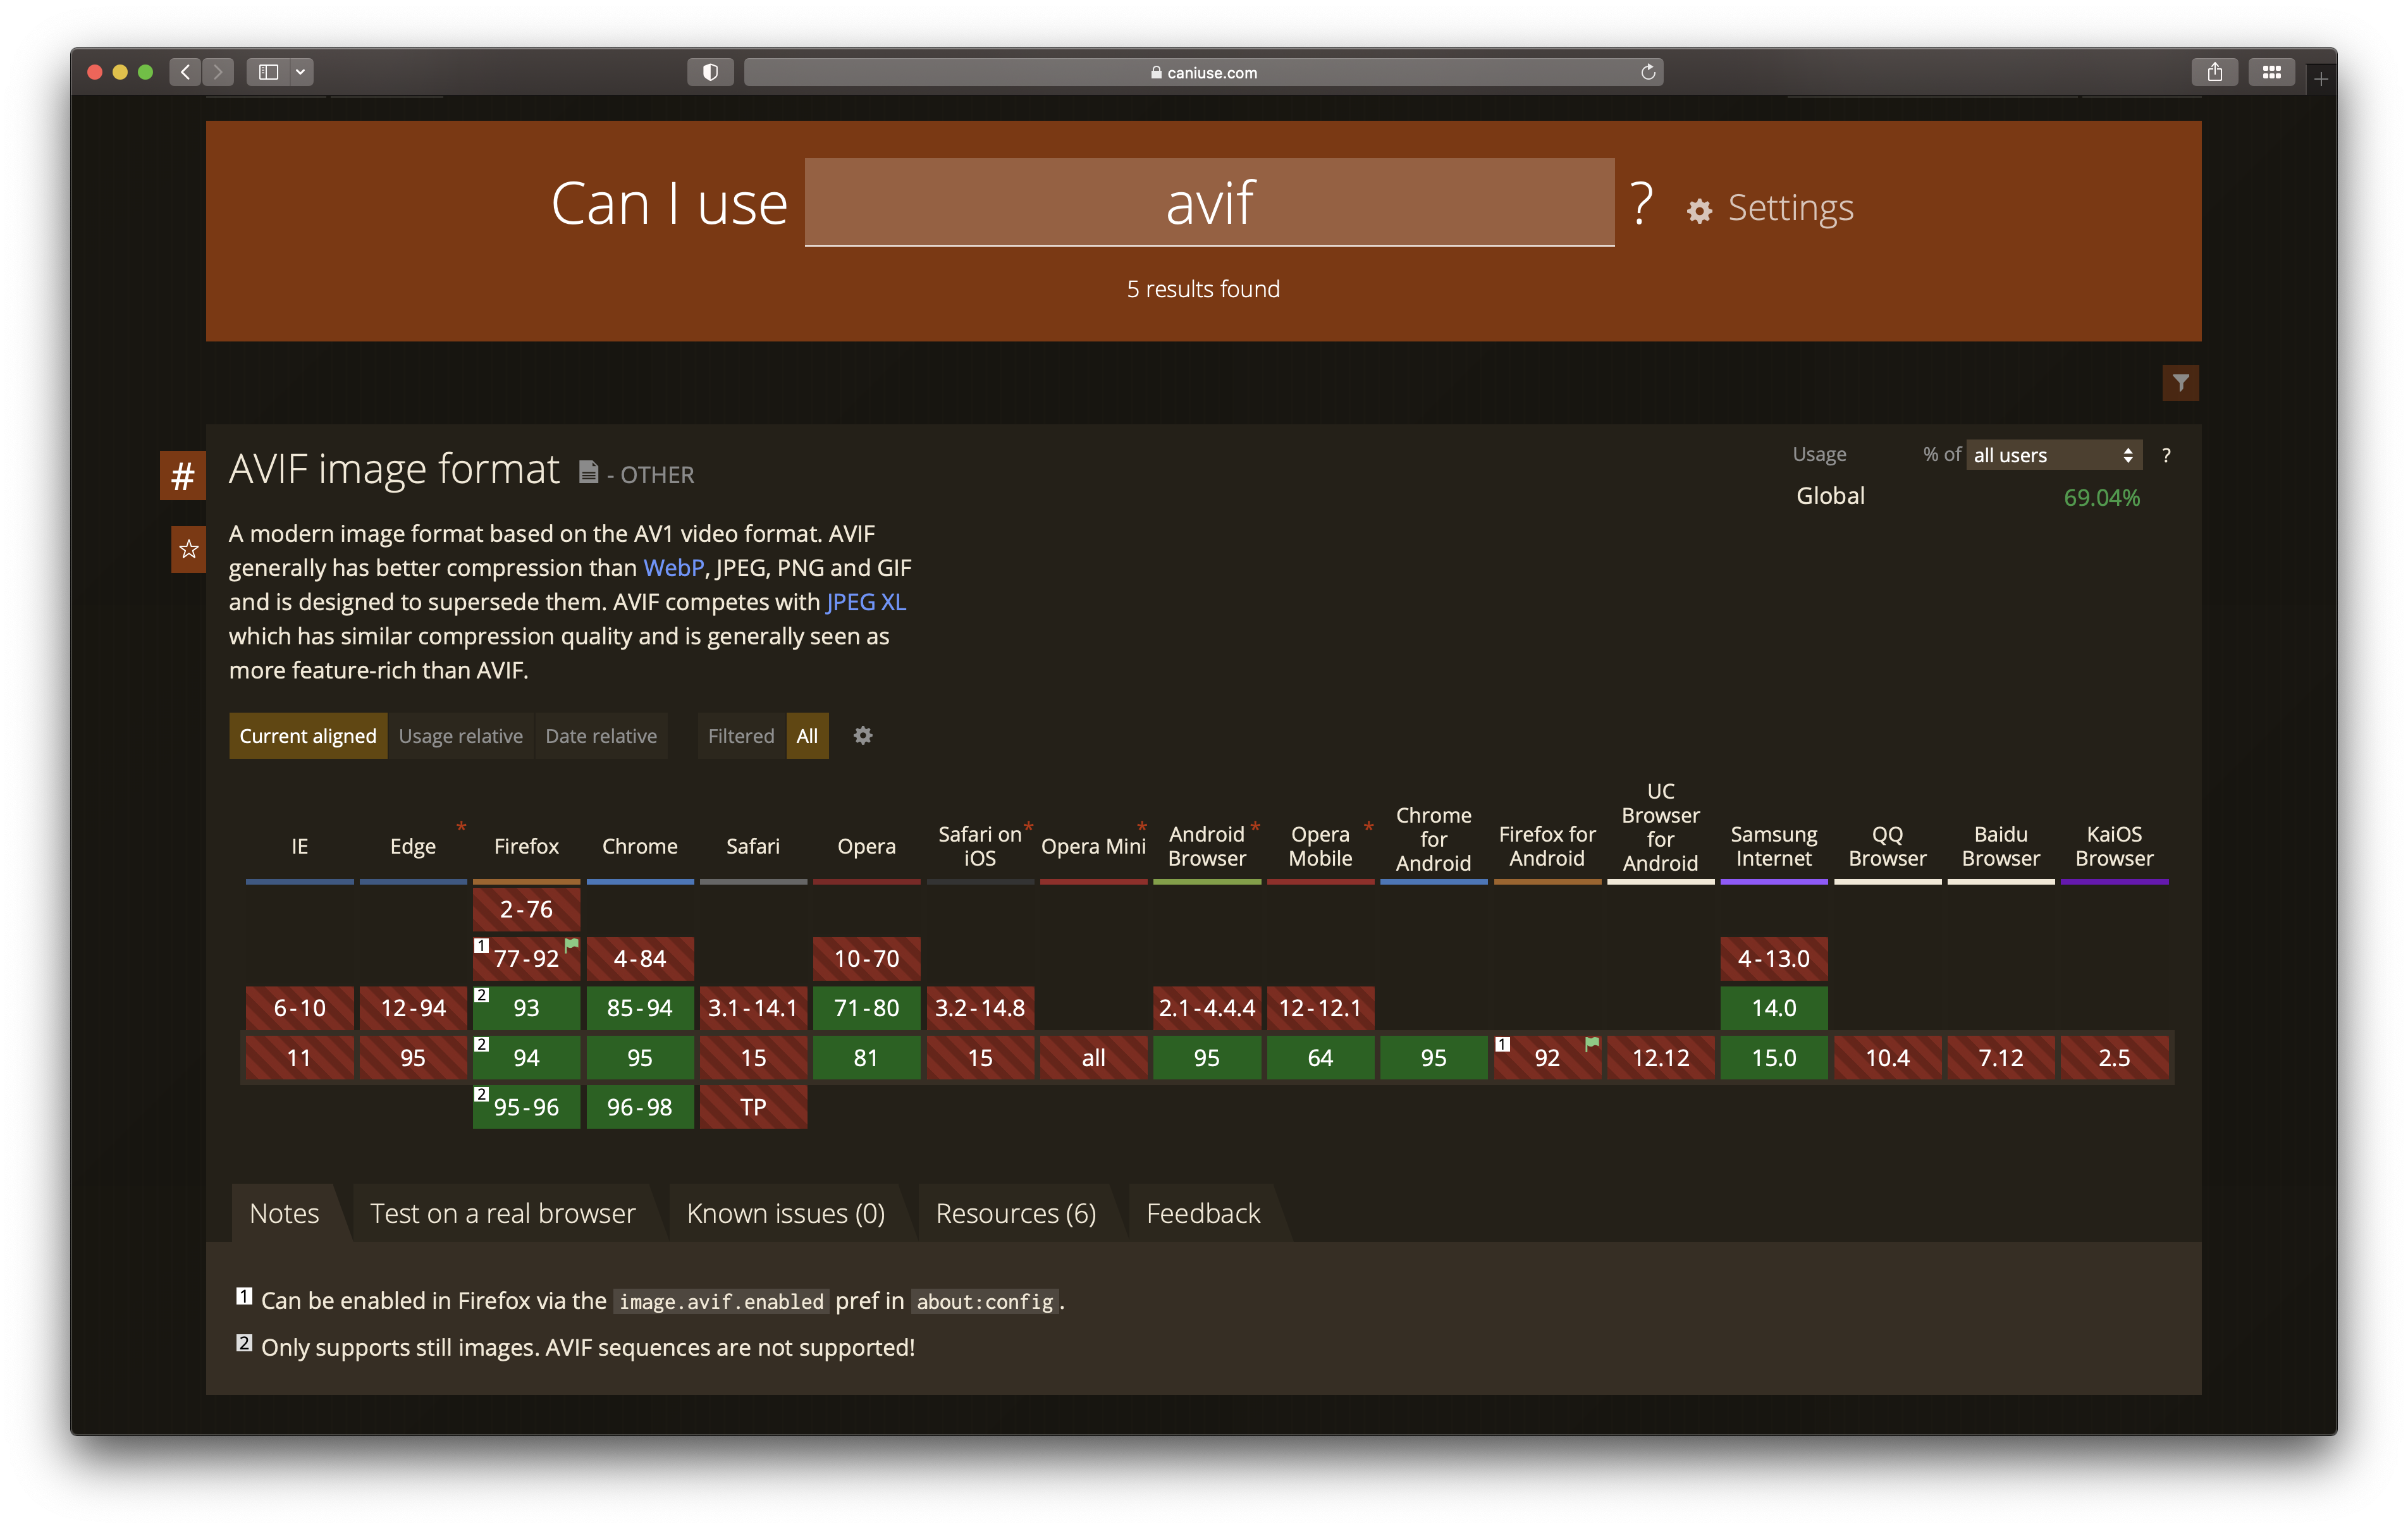
Task: Click the usage help question mark
Action: [x=2166, y=455]
